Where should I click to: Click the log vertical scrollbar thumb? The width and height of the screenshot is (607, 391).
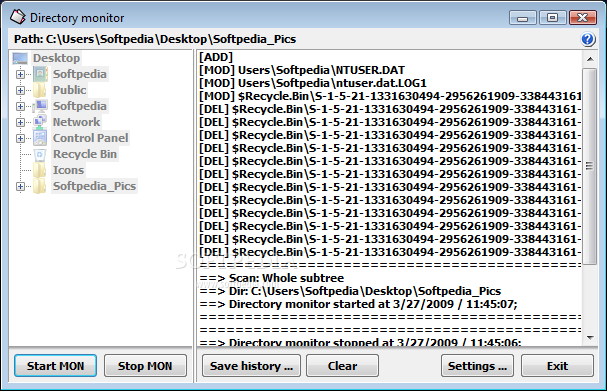[590, 166]
